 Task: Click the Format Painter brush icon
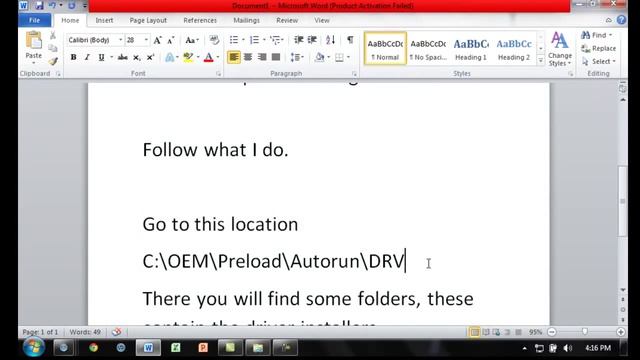pyautogui.click(x=53, y=62)
